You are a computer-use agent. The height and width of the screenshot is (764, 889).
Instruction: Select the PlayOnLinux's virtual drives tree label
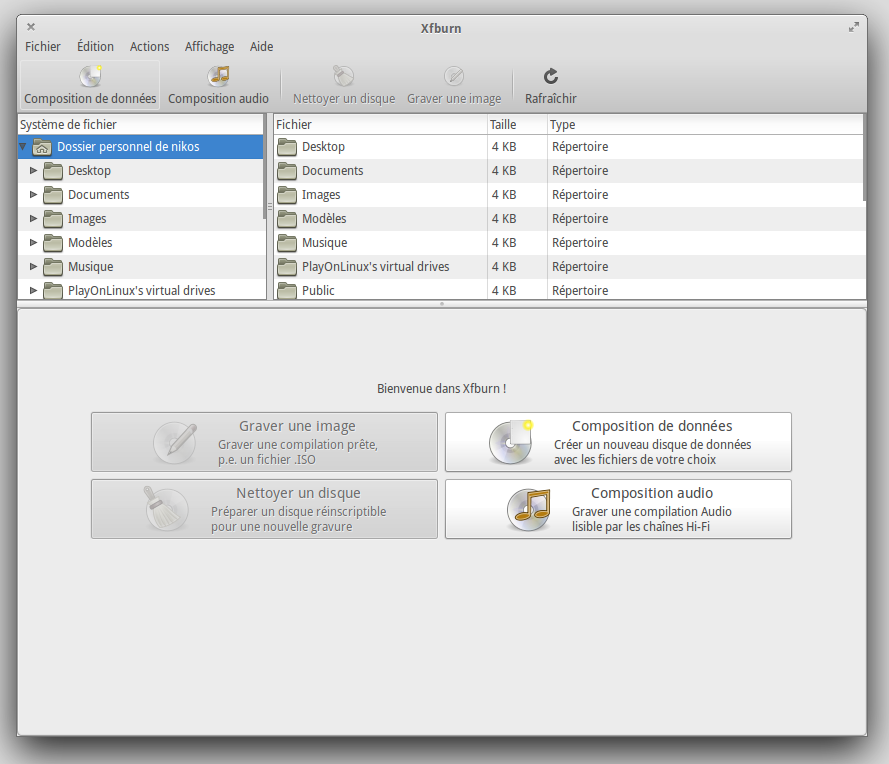coord(142,290)
